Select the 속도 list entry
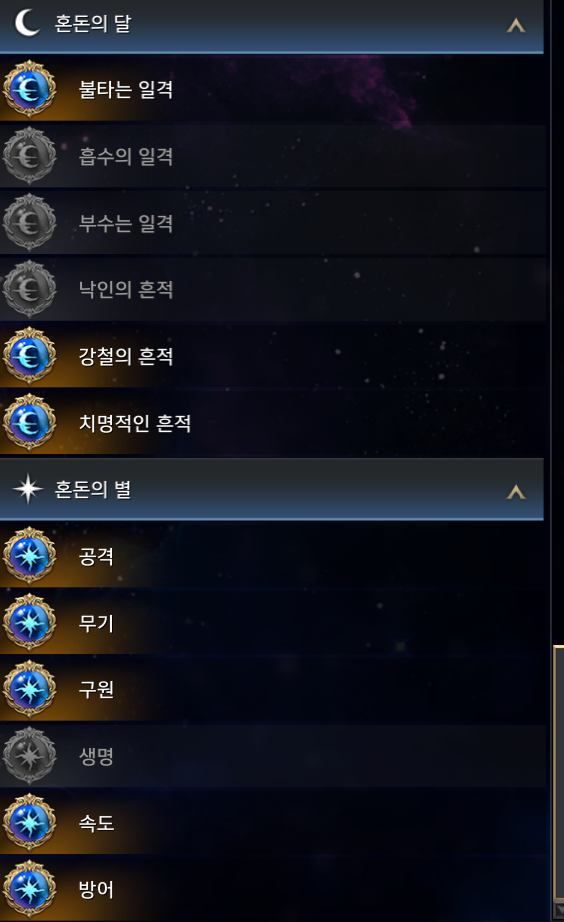 272,823
